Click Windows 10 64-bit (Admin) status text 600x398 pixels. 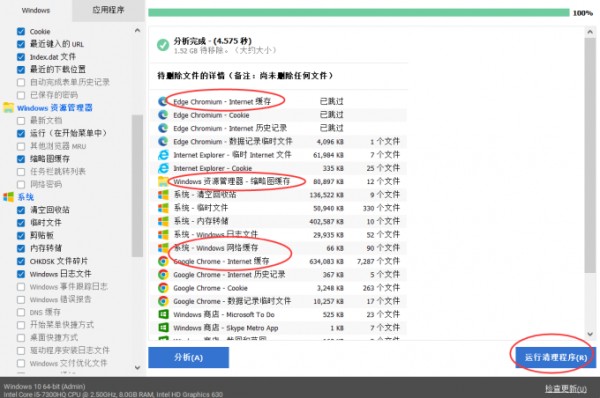(44, 387)
